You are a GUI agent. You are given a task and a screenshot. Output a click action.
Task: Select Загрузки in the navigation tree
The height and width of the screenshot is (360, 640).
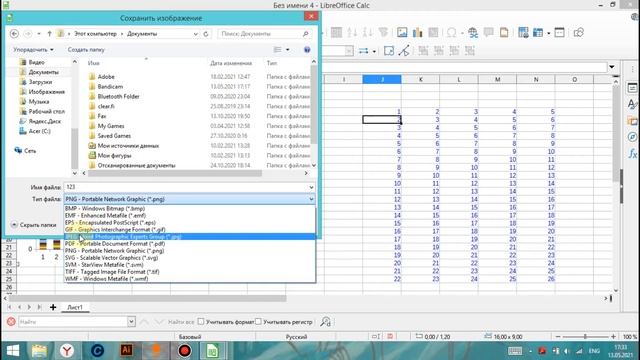point(40,82)
